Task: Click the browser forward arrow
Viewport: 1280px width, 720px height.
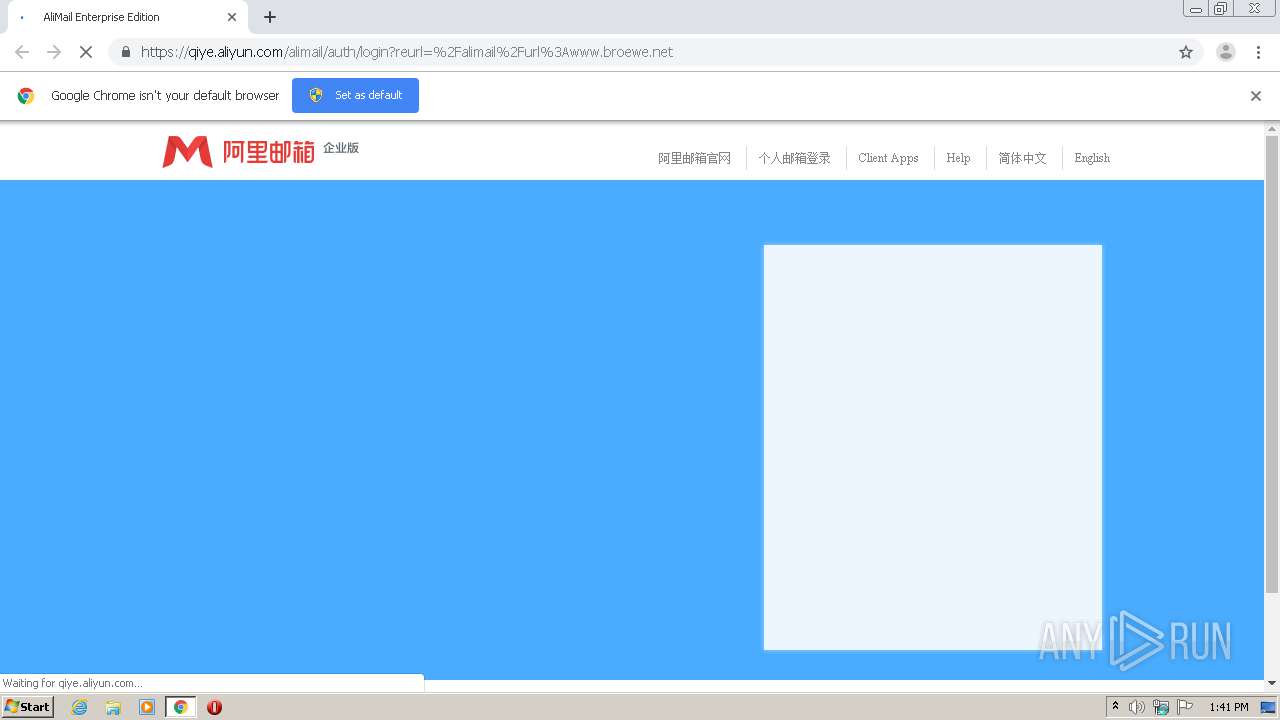Action: tap(54, 52)
